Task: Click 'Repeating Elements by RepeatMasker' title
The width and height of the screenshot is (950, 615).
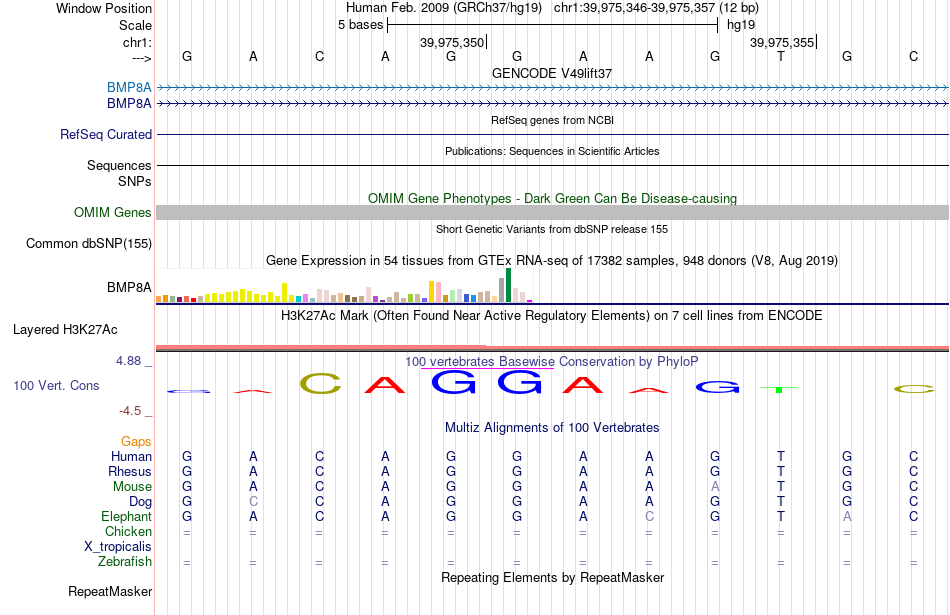Action: [x=553, y=578]
